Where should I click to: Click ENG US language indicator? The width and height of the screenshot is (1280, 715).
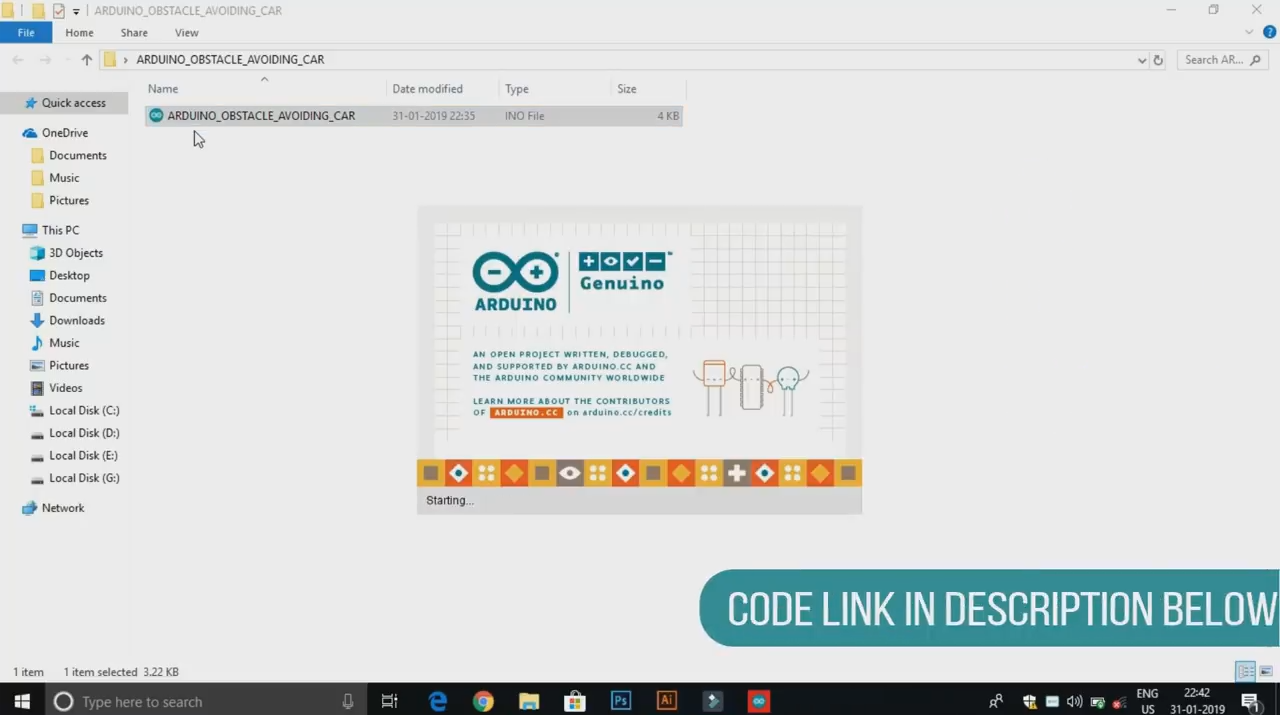(1147, 701)
